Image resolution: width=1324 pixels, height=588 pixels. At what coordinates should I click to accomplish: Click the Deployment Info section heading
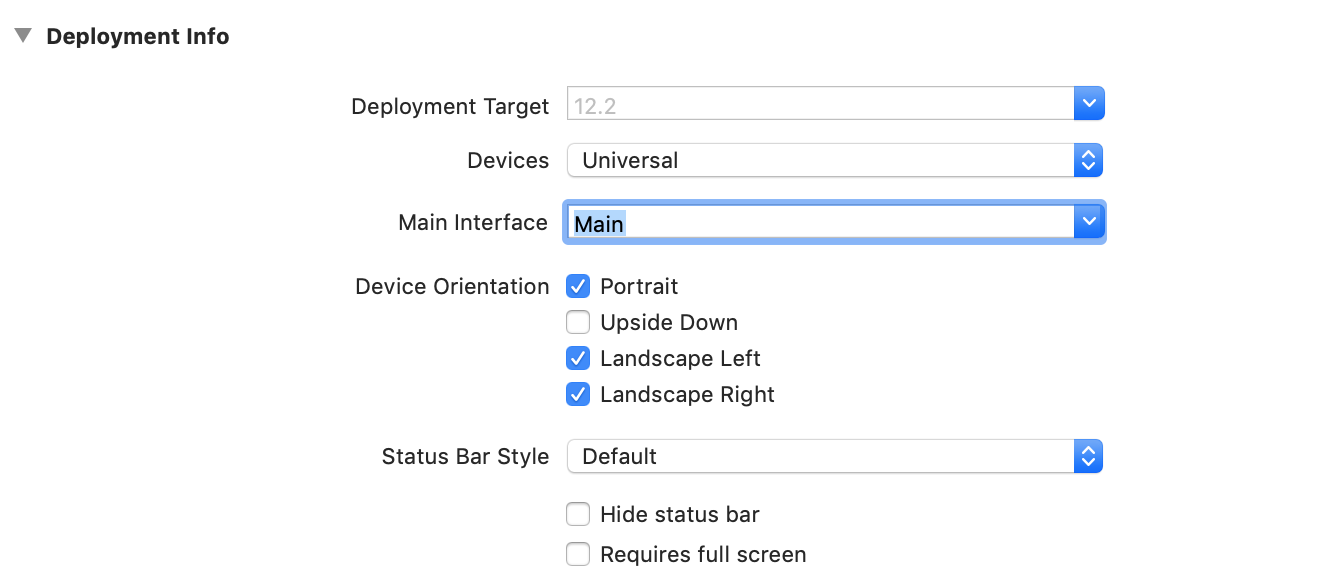click(x=138, y=37)
